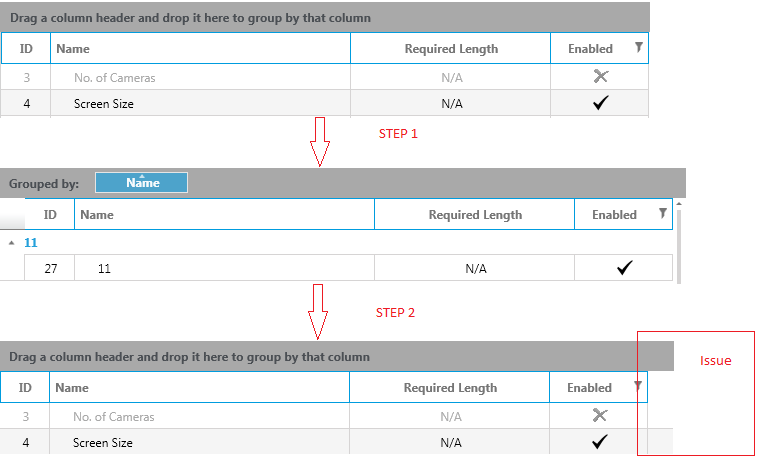Select No. of Cameras cell in bottom grid

(114, 416)
